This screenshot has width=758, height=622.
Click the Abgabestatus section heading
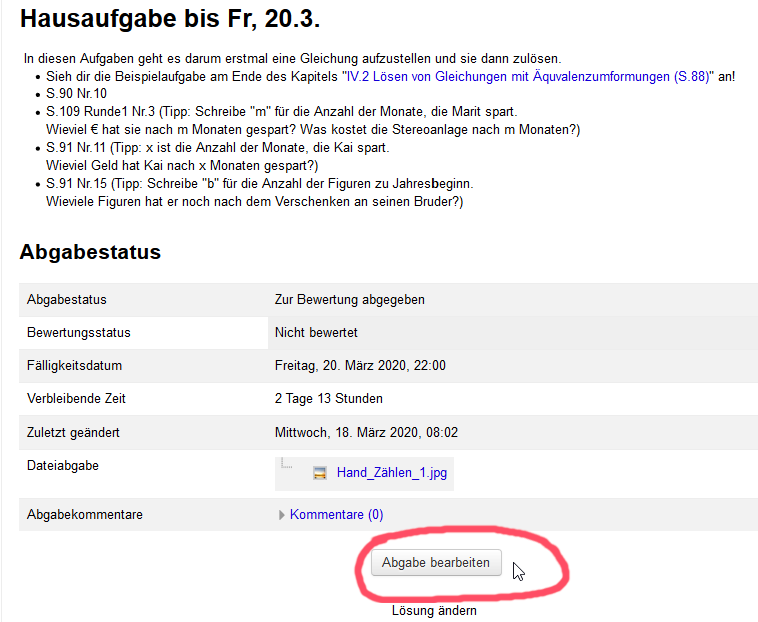tap(90, 252)
